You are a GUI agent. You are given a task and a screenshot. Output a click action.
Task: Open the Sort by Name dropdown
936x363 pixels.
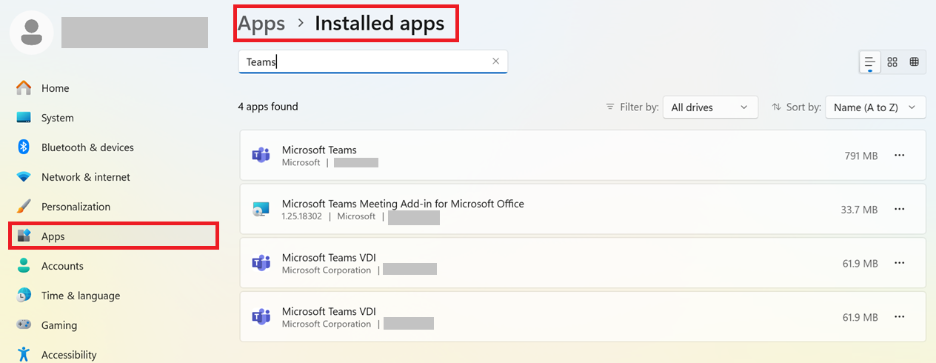point(875,107)
